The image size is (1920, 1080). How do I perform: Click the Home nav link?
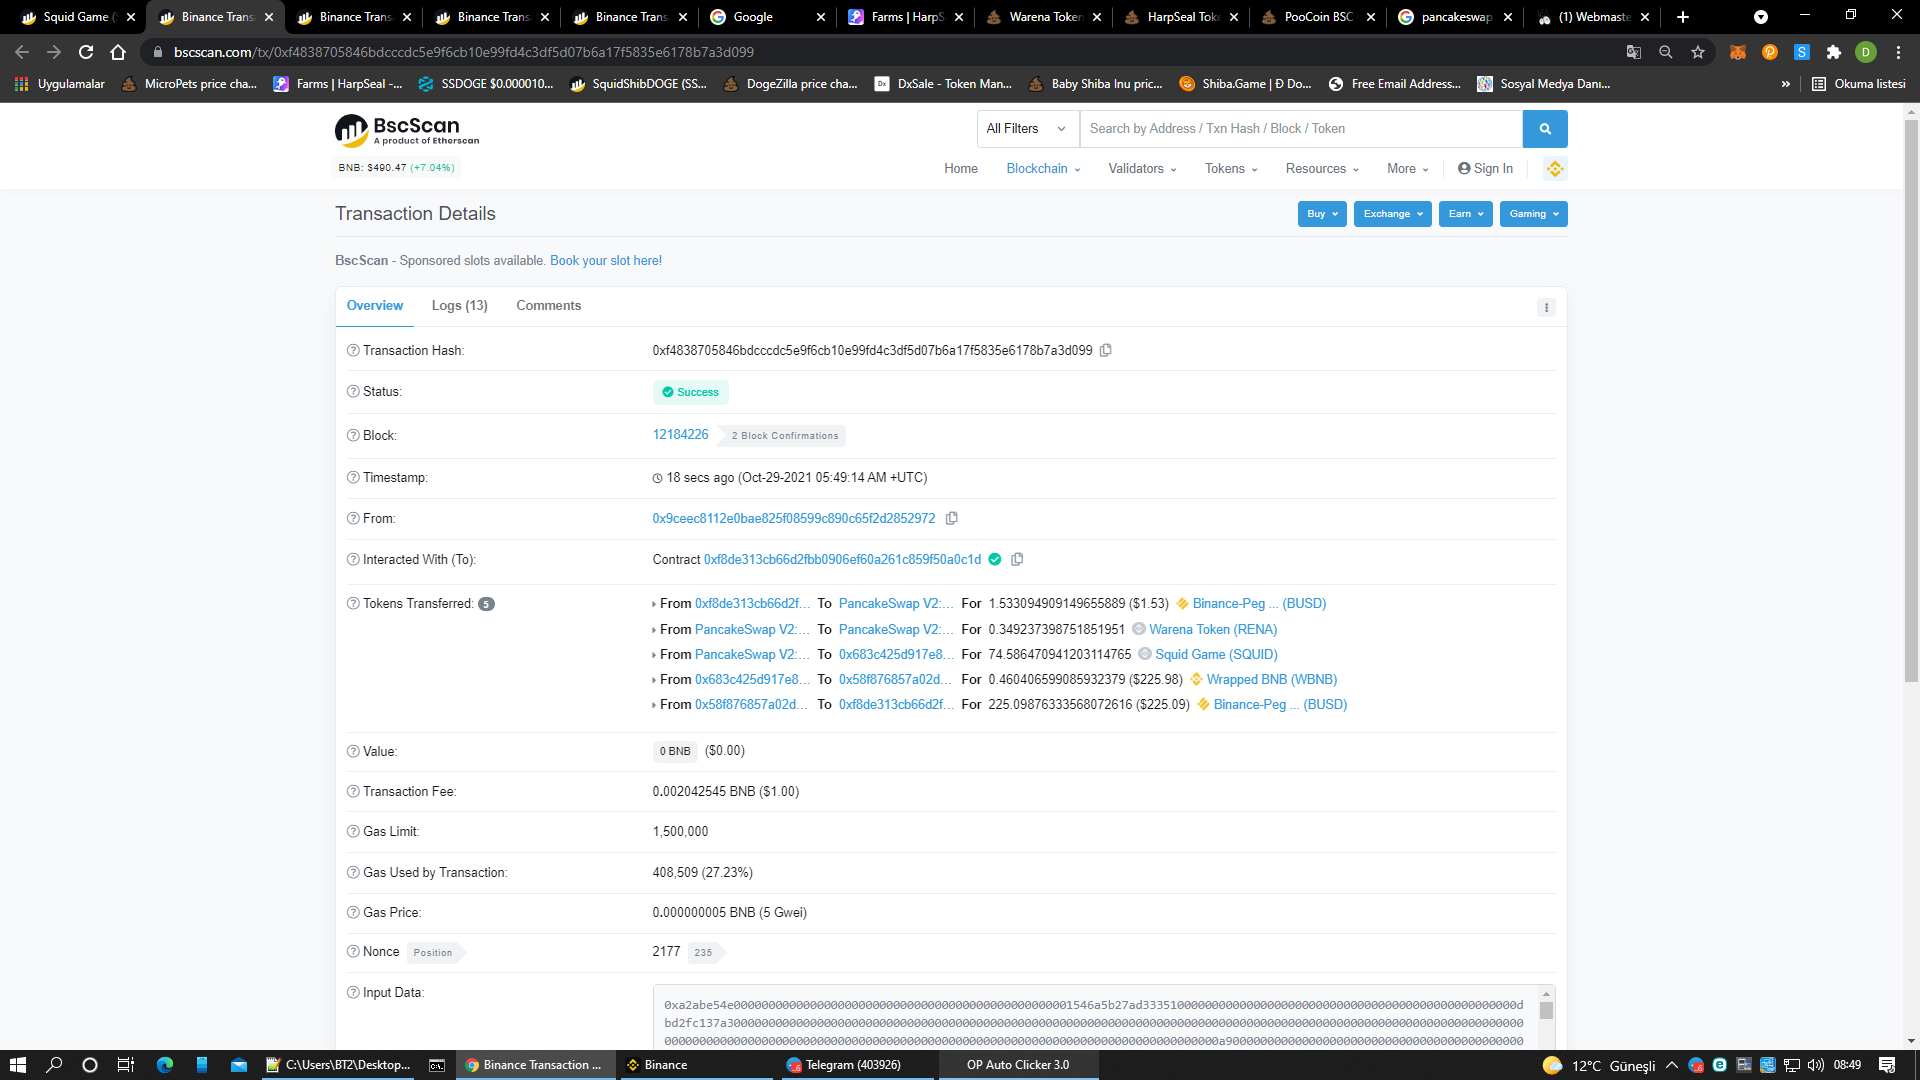[961, 169]
